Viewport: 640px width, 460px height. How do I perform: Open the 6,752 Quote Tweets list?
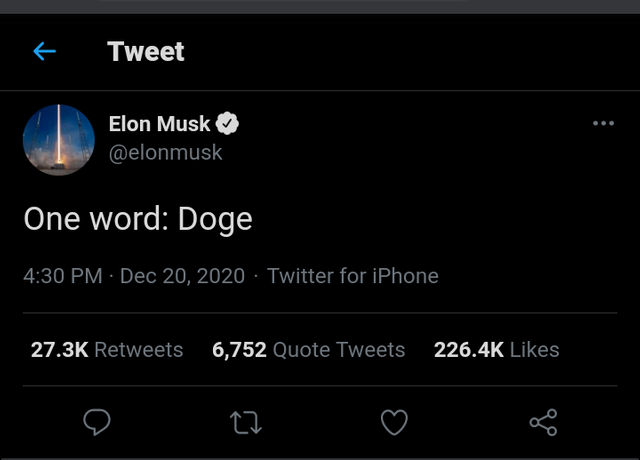click(308, 350)
